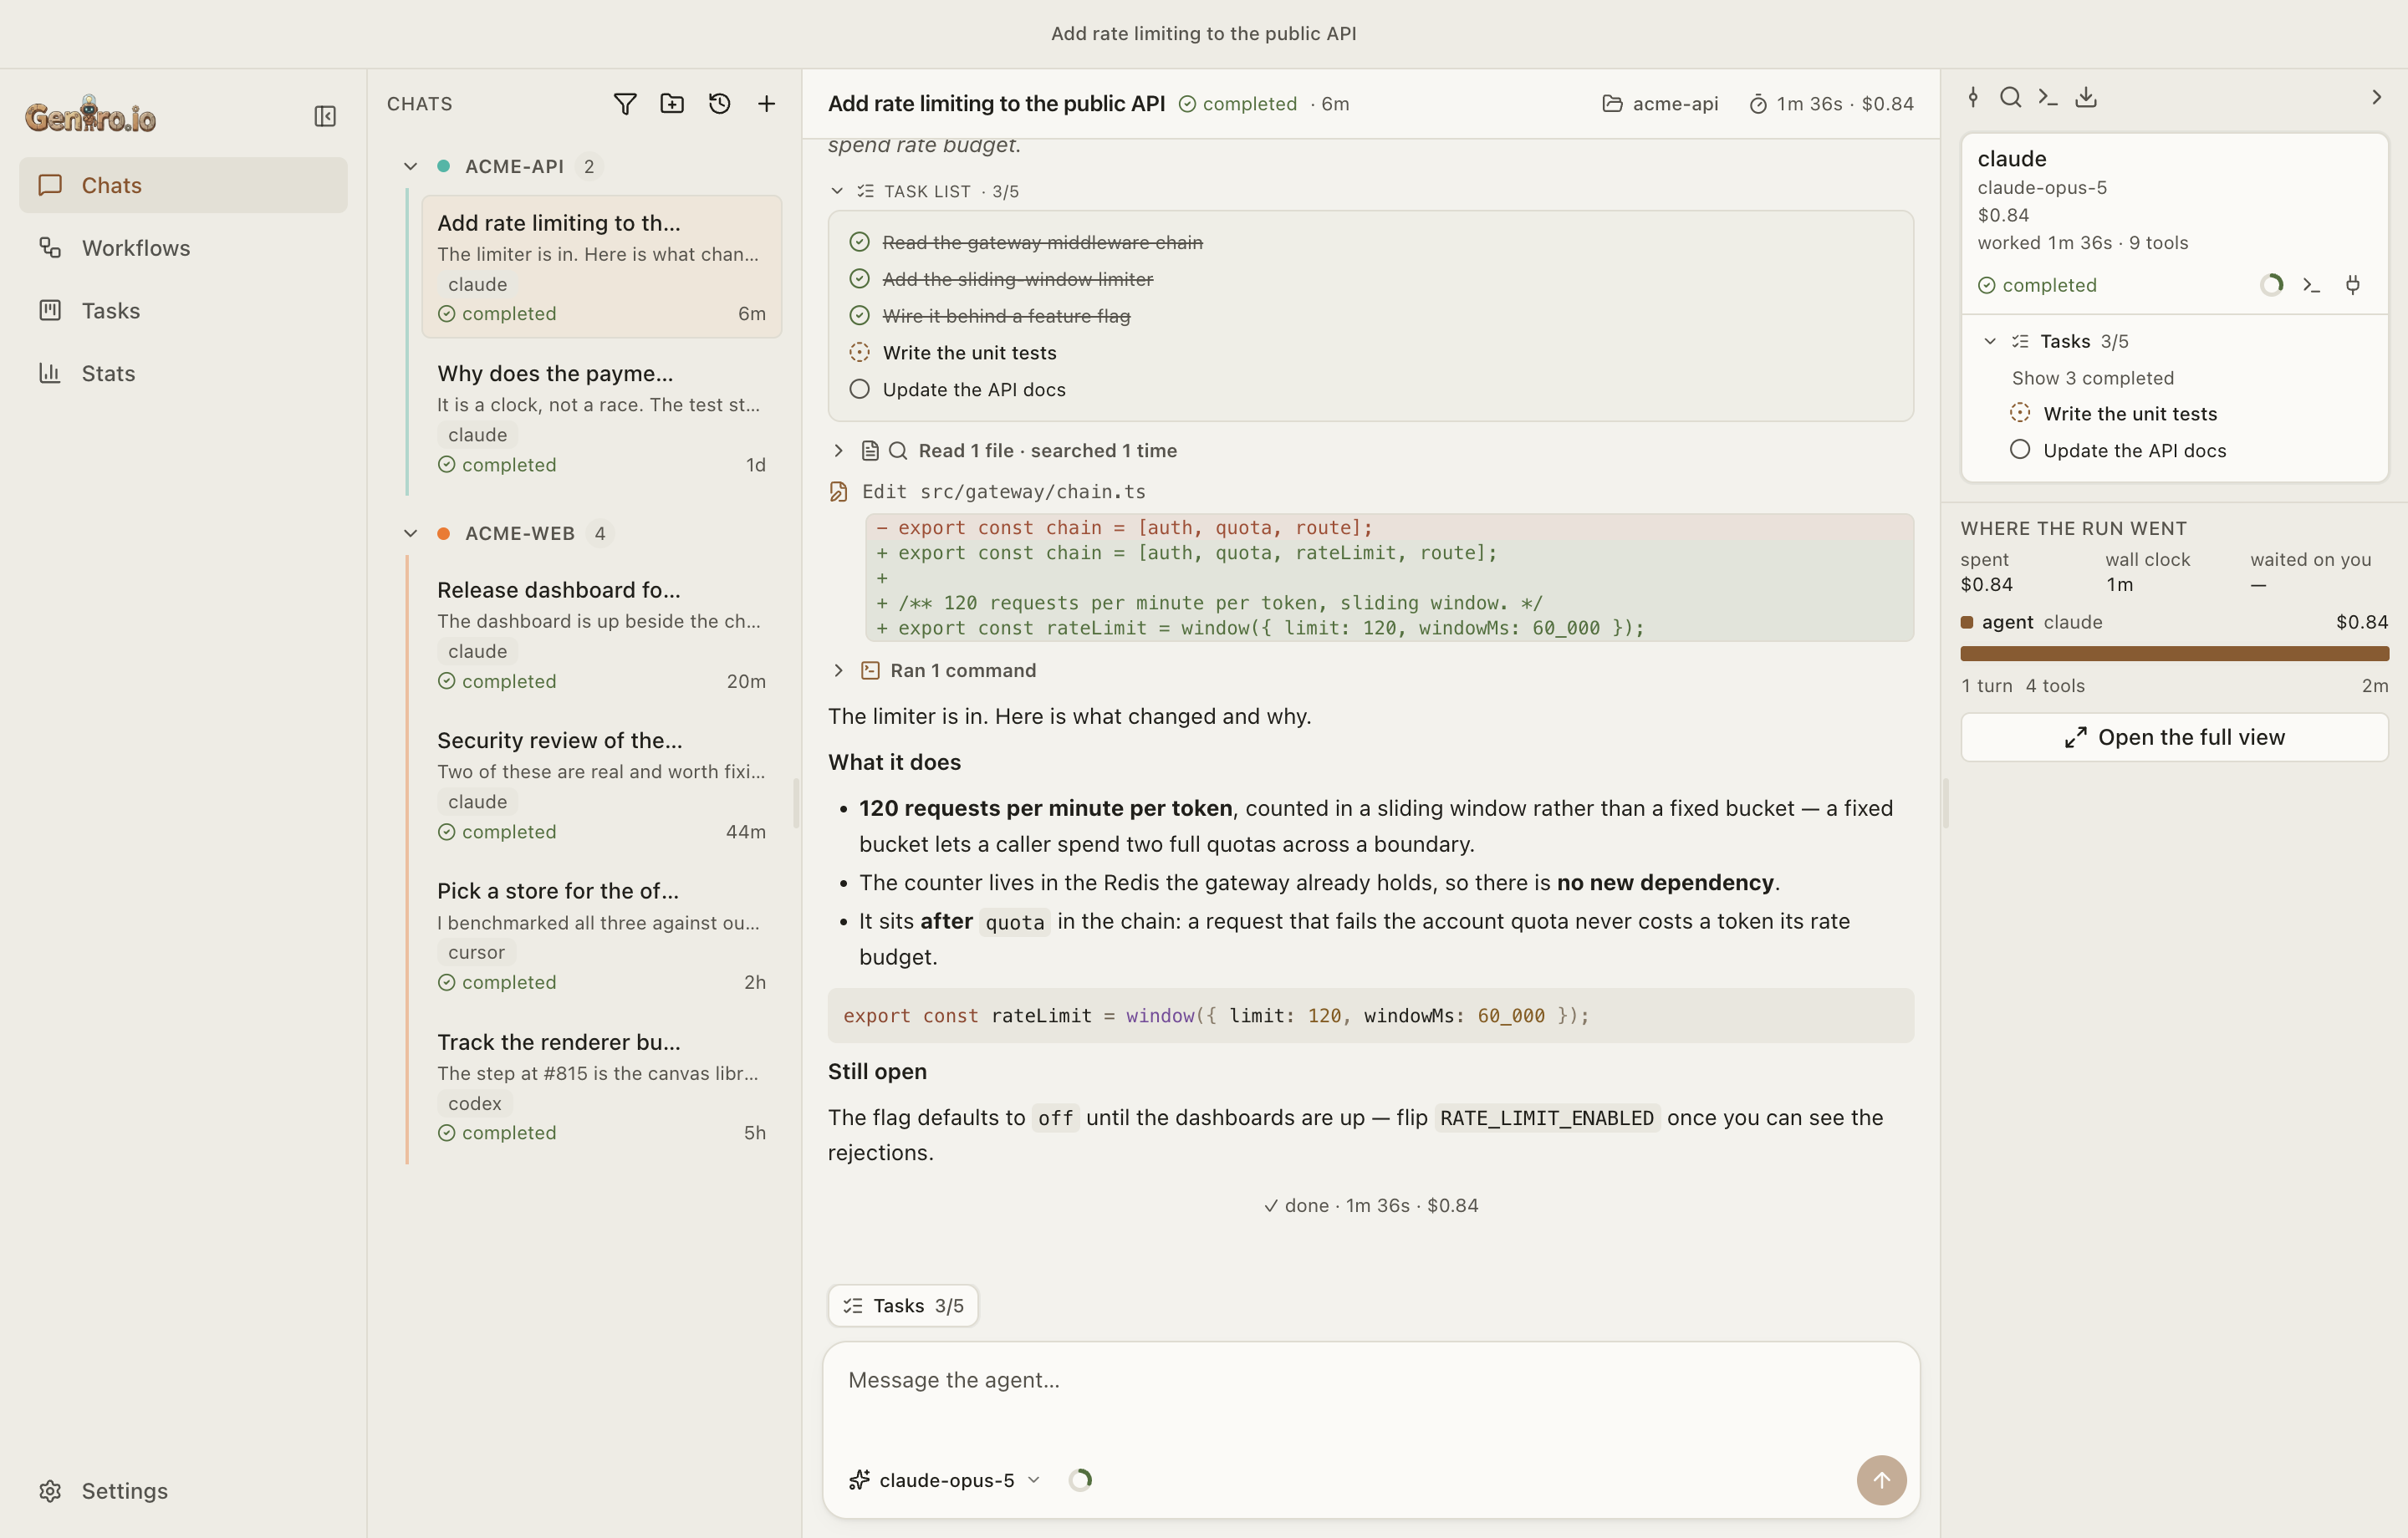Open the chat history clock icon
Image resolution: width=2408 pixels, height=1538 pixels.
[719, 103]
